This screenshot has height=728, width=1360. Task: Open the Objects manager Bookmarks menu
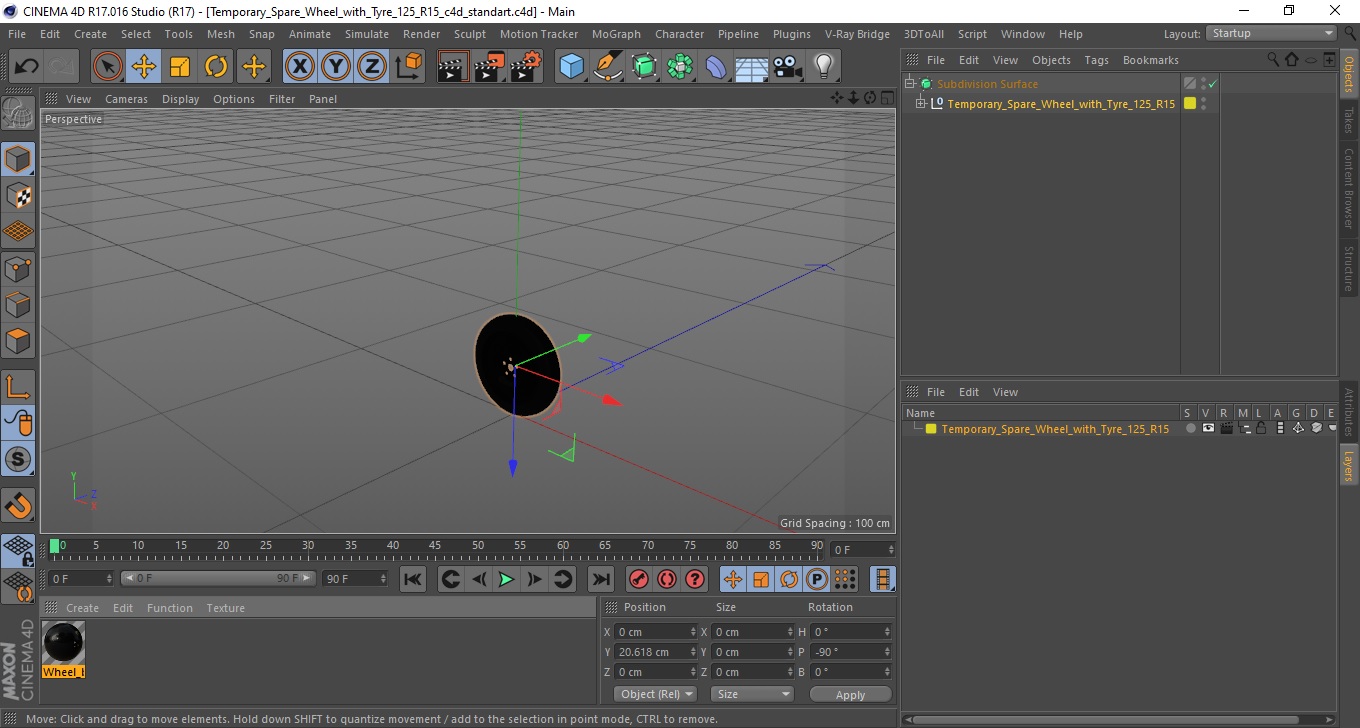click(1150, 60)
